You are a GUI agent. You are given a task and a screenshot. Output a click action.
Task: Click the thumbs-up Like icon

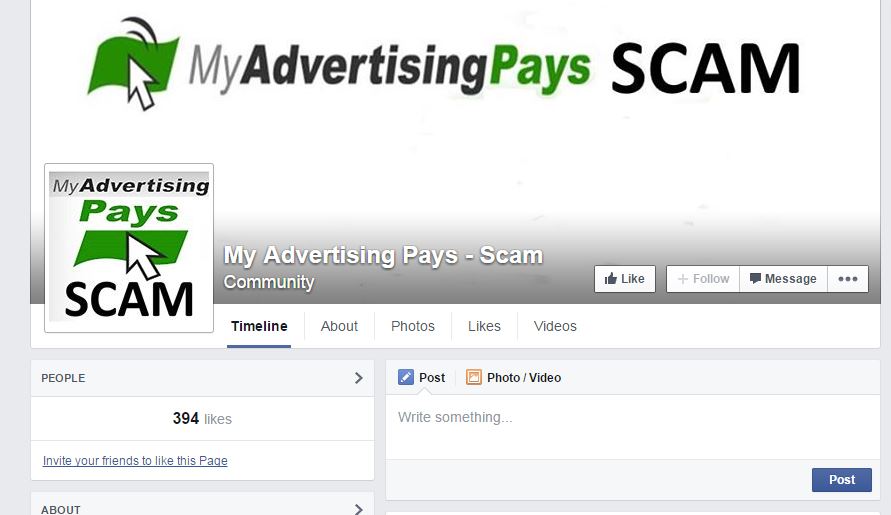611,279
